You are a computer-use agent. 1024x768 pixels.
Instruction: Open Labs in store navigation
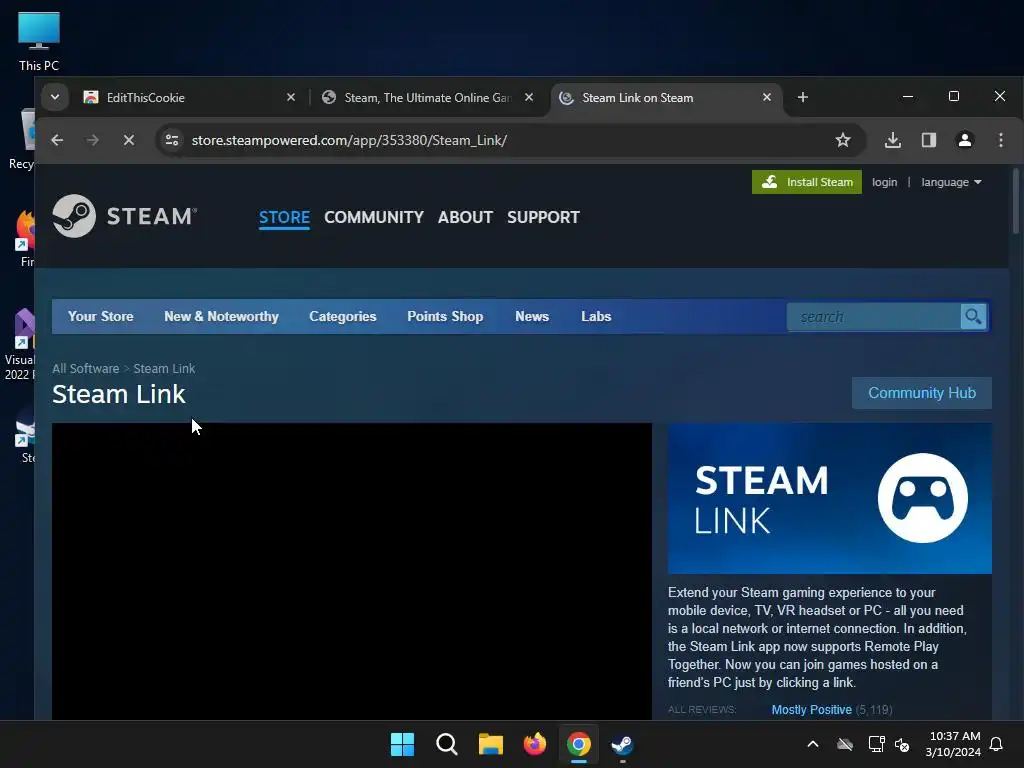point(596,317)
